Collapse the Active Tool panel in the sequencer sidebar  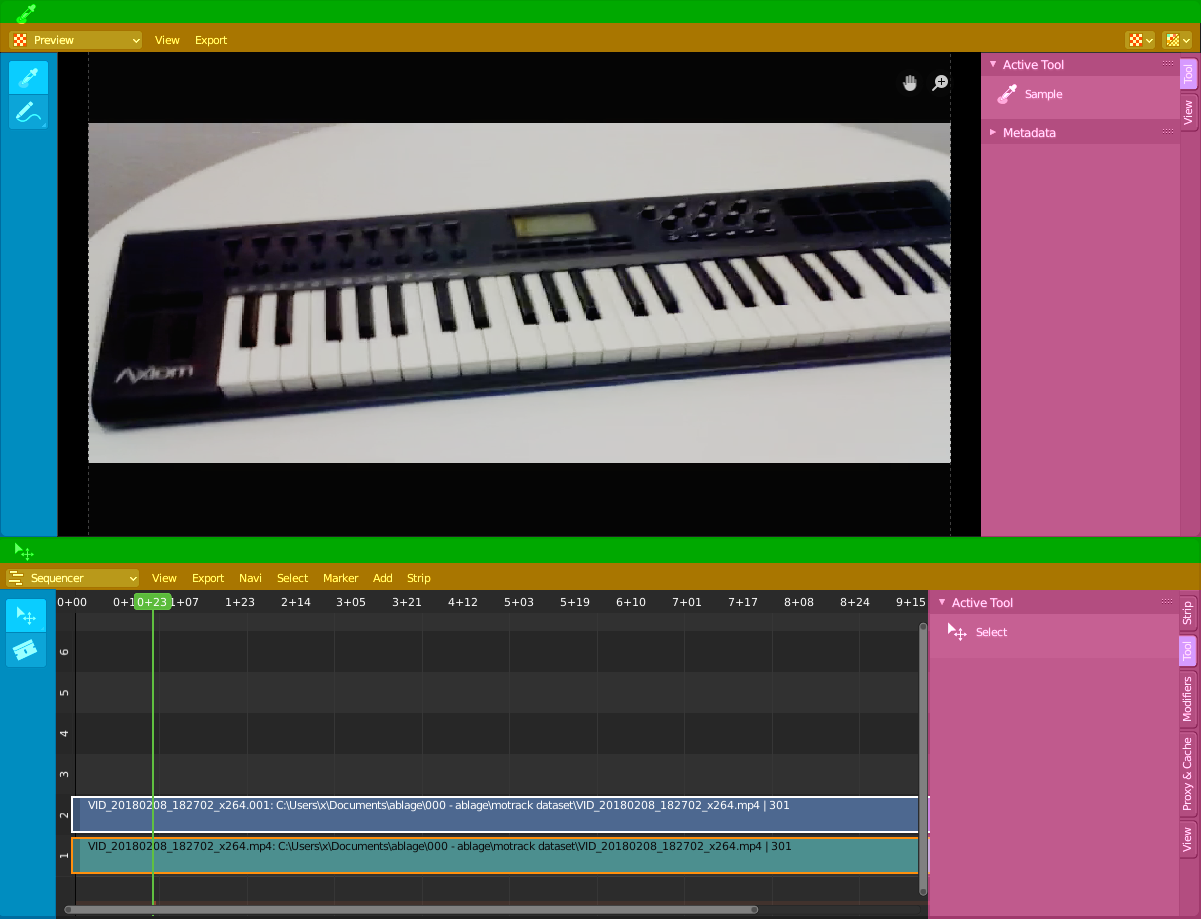942,602
